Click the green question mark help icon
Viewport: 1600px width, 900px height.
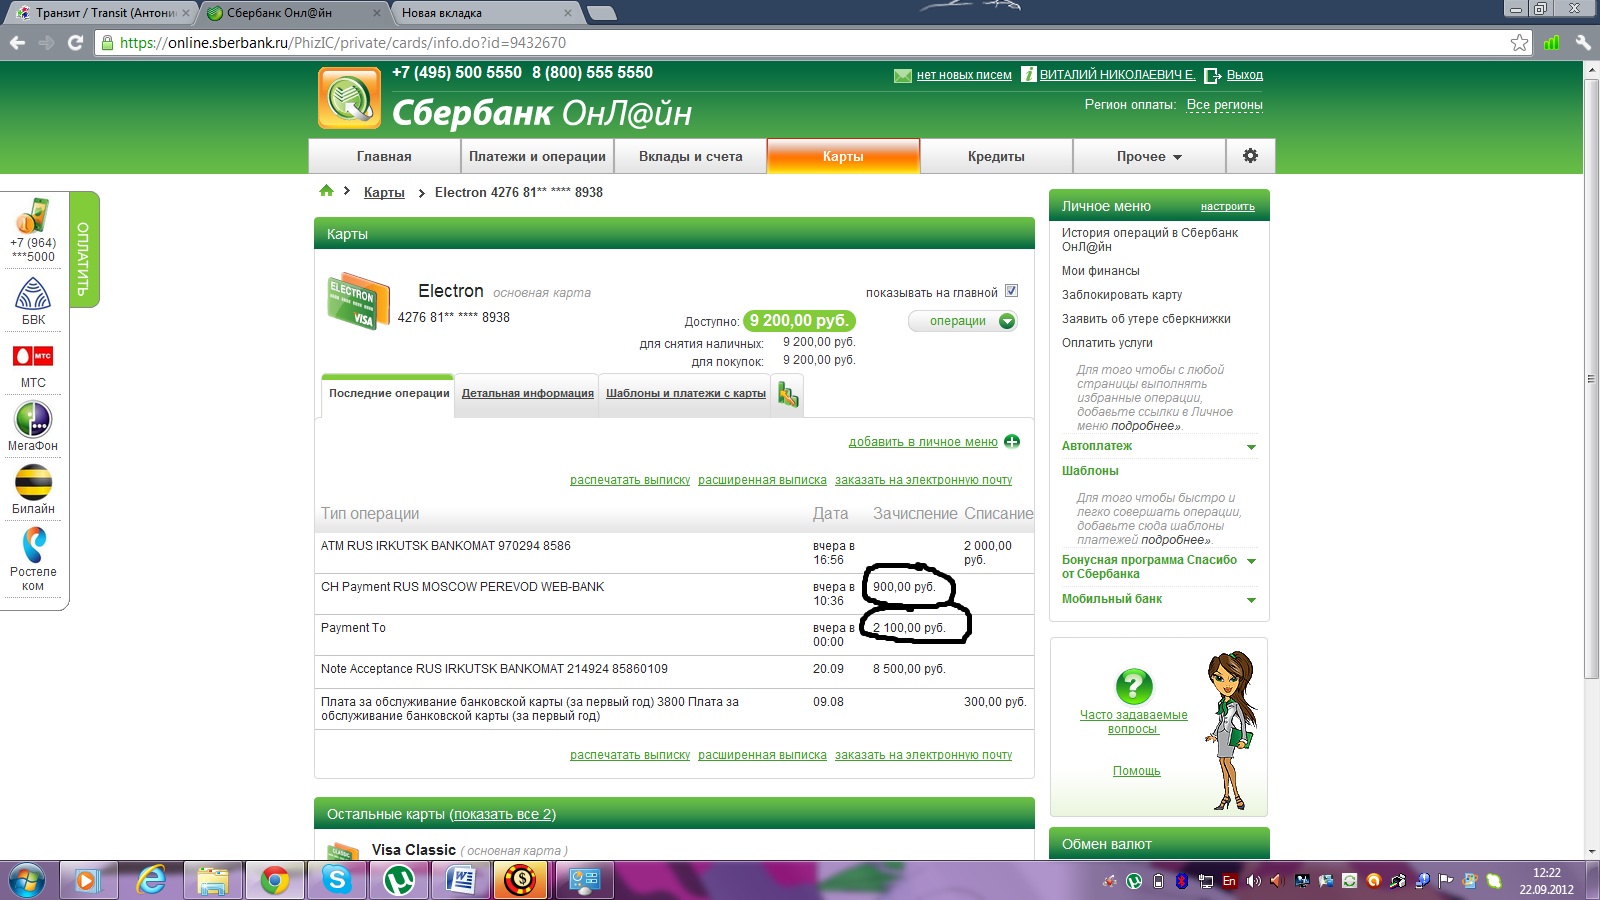point(1134,686)
